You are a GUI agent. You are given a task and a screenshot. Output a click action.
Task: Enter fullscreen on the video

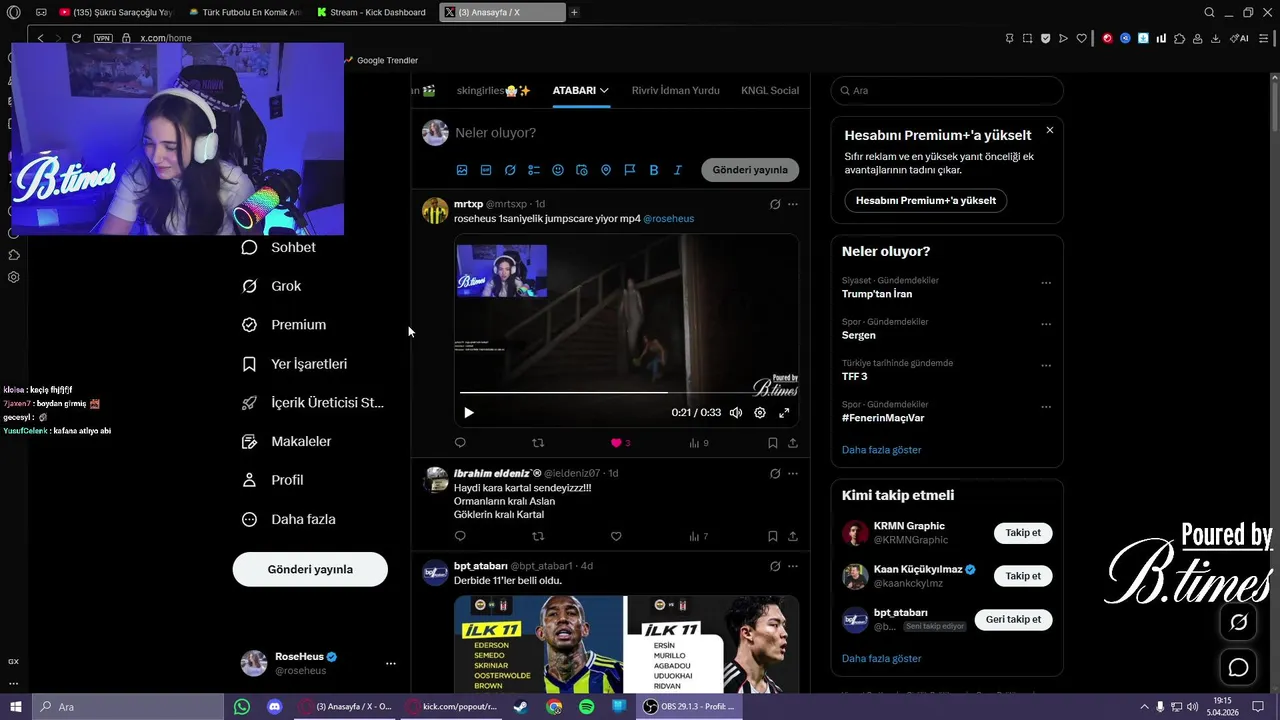point(784,412)
